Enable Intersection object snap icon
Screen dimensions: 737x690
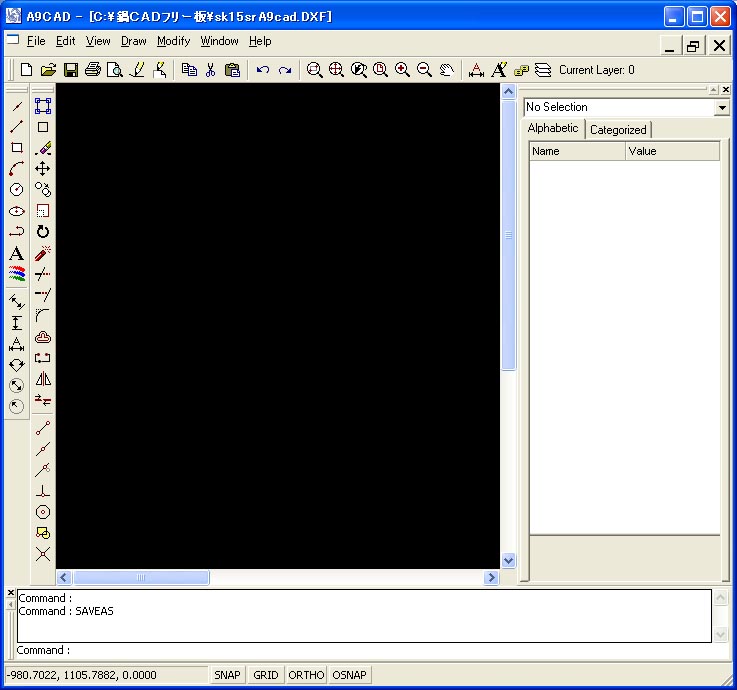43,554
